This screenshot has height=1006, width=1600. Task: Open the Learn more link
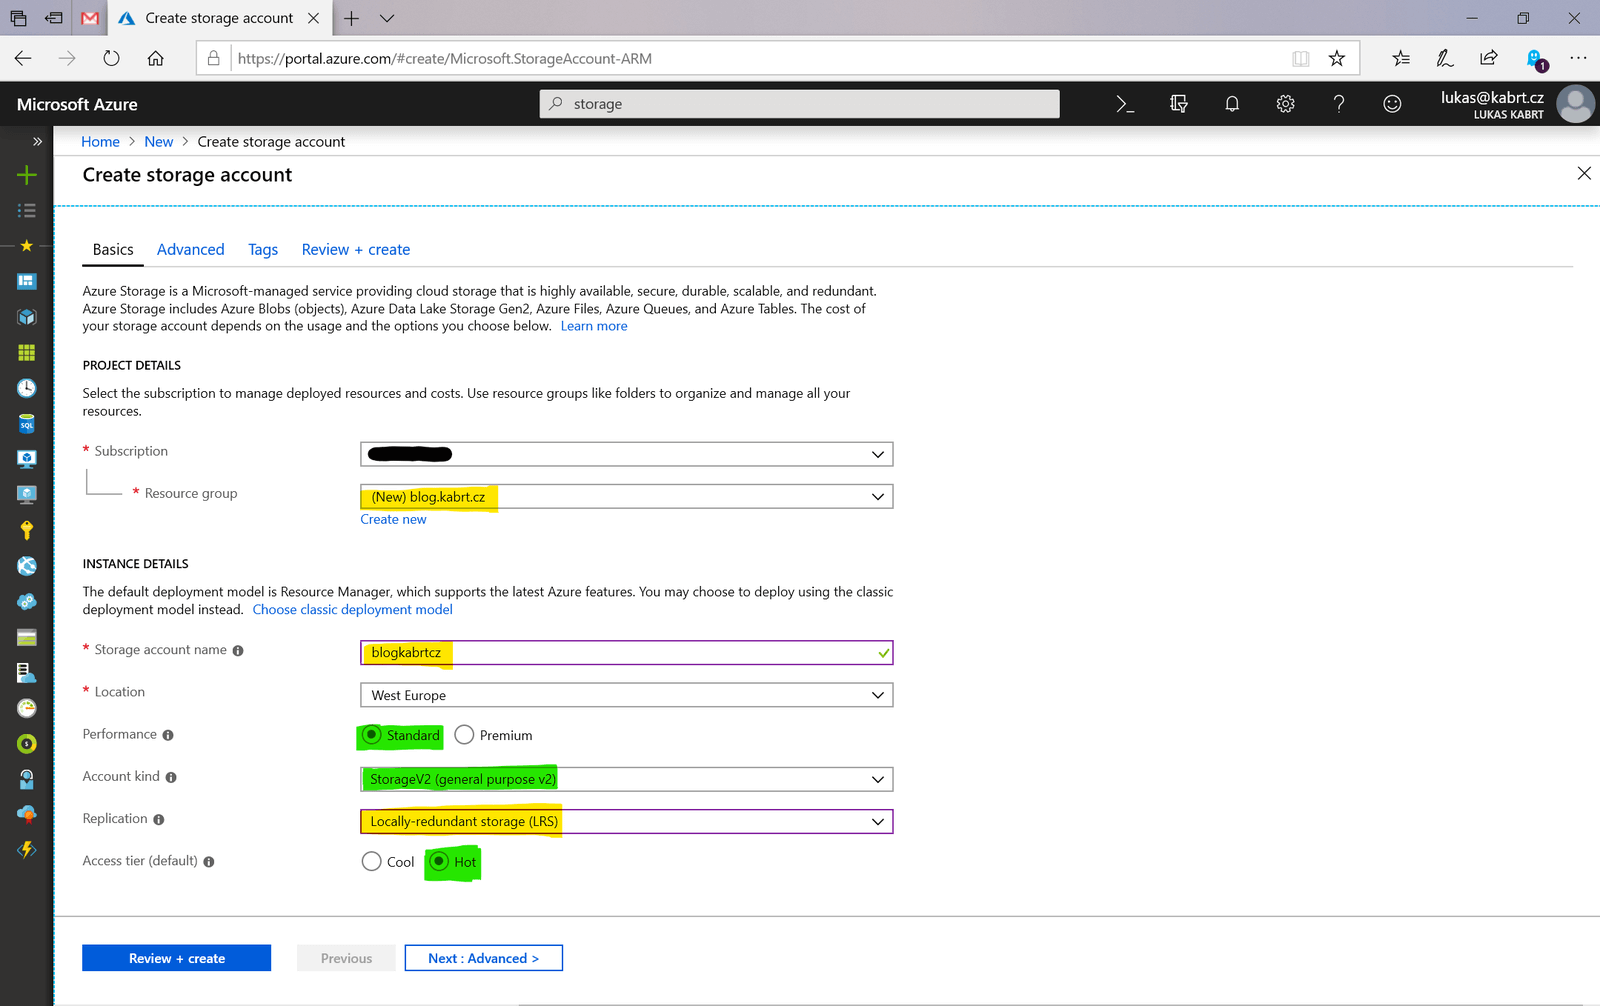(594, 326)
